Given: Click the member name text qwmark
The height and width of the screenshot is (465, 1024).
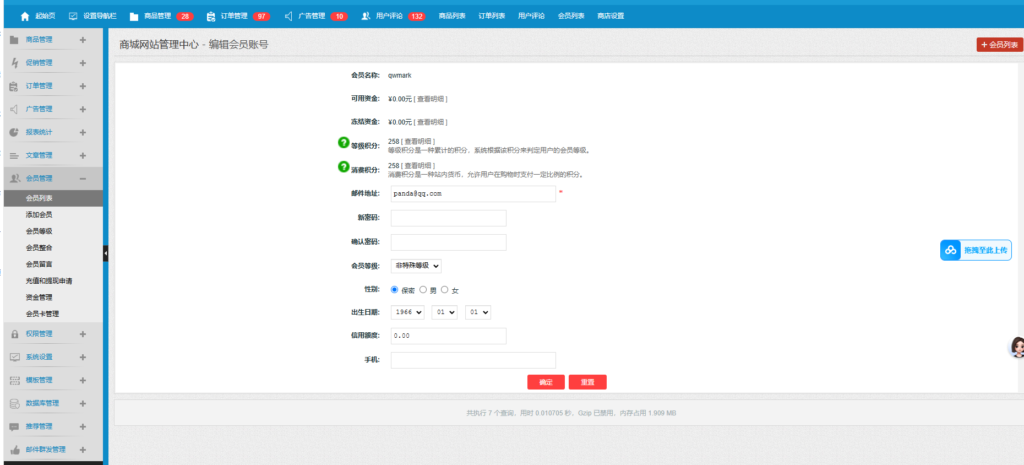Looking at the screenshot, I should click(x=400, y=75).
